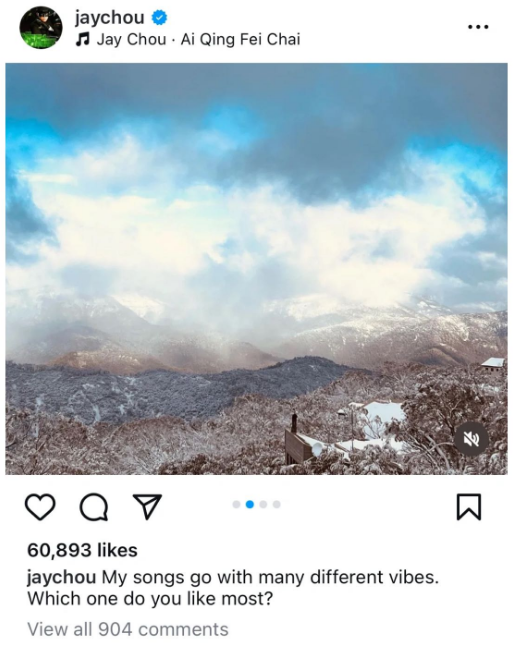The image size is (519, 649).
Task: Go to the third carousel dot
Action: [263, 504]
